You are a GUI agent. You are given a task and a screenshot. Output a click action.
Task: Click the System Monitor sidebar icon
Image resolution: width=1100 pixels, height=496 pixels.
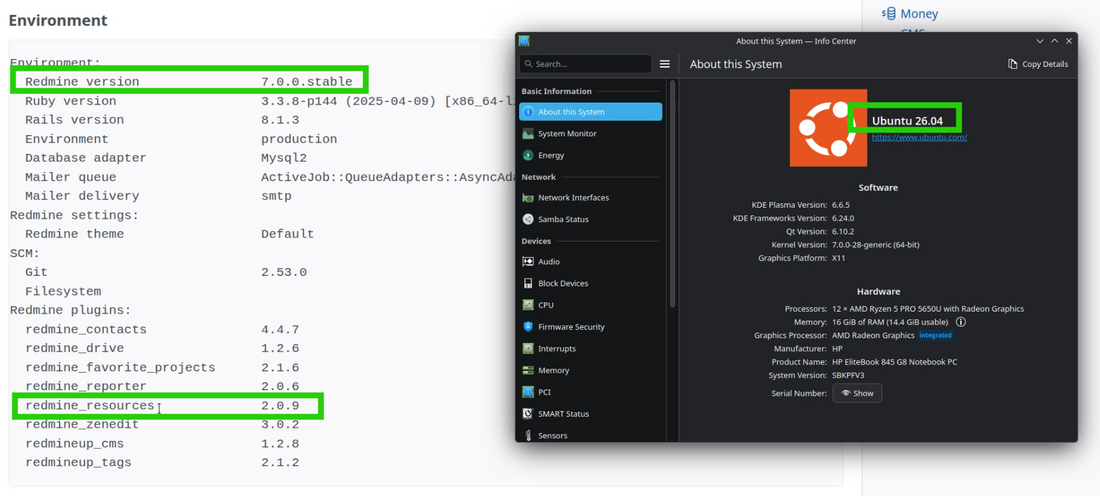tap(528, 133)
